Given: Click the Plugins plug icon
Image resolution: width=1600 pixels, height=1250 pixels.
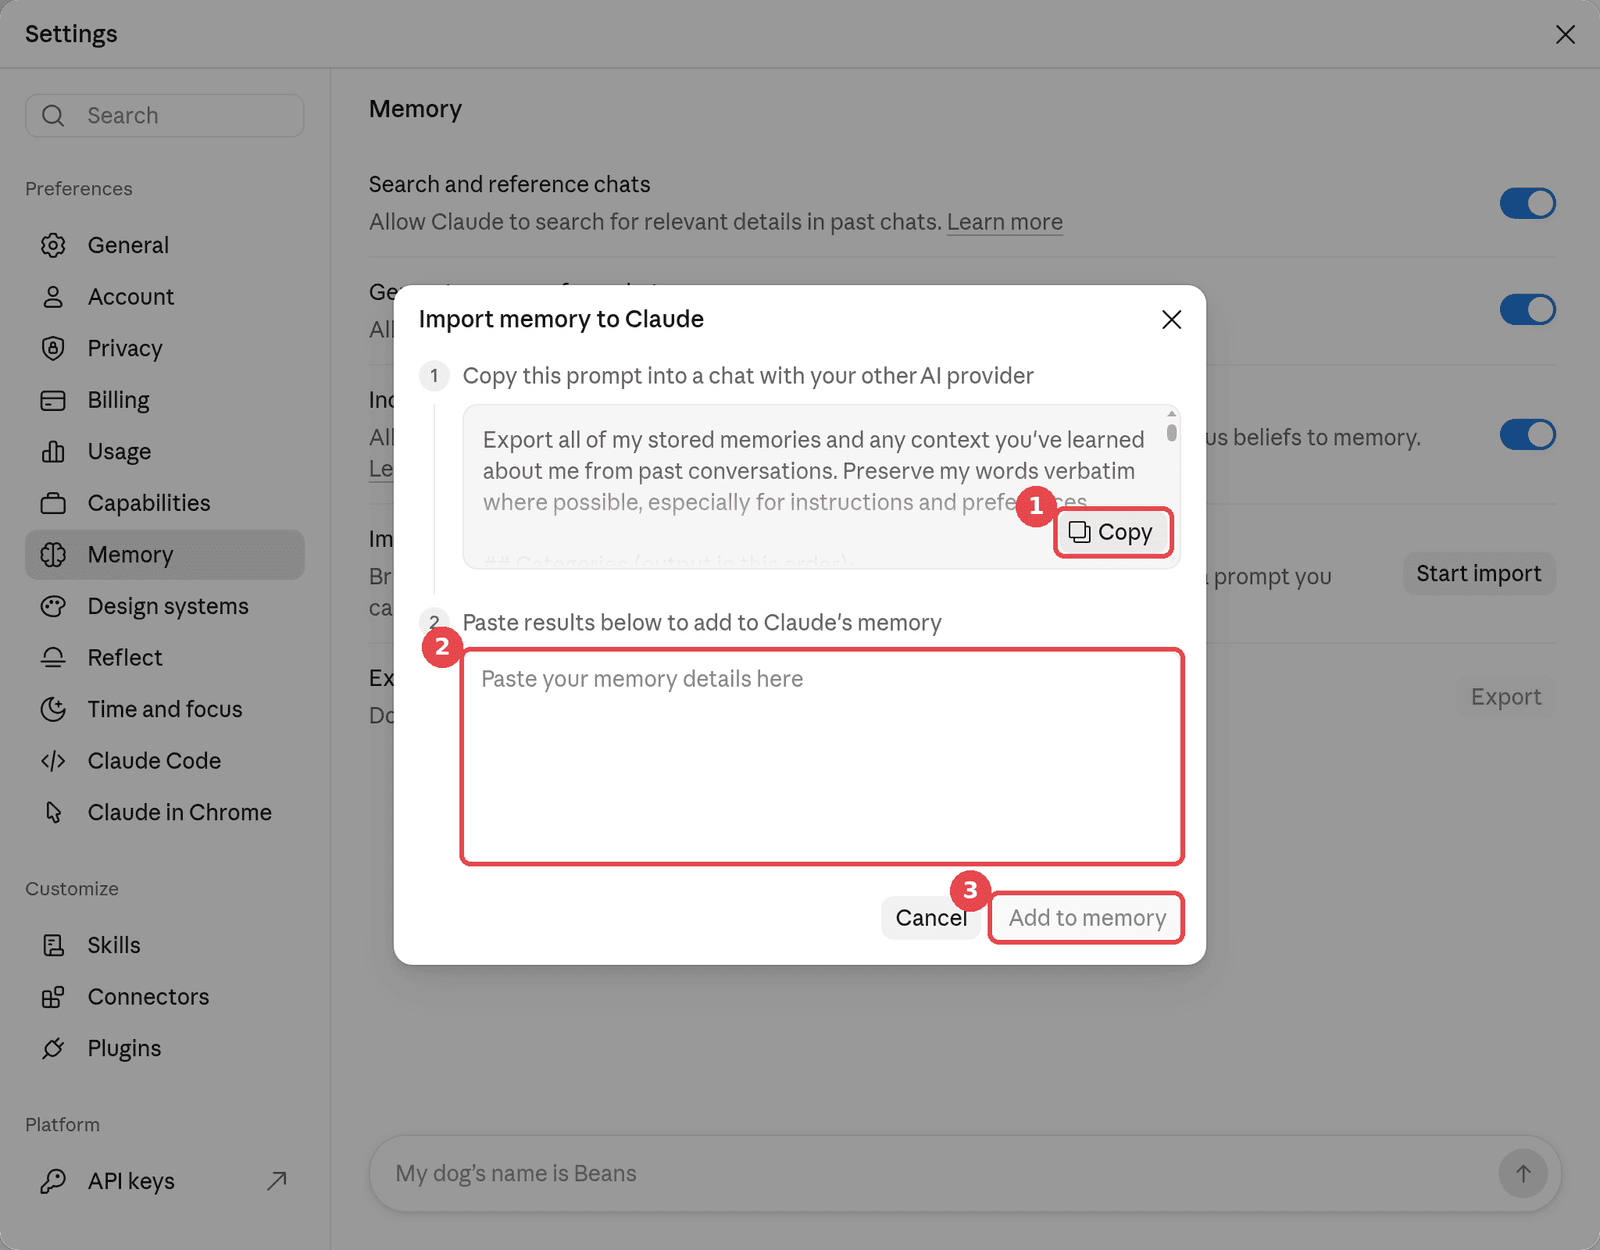Looking at the screenshot, I should (x=53, y=1048).
